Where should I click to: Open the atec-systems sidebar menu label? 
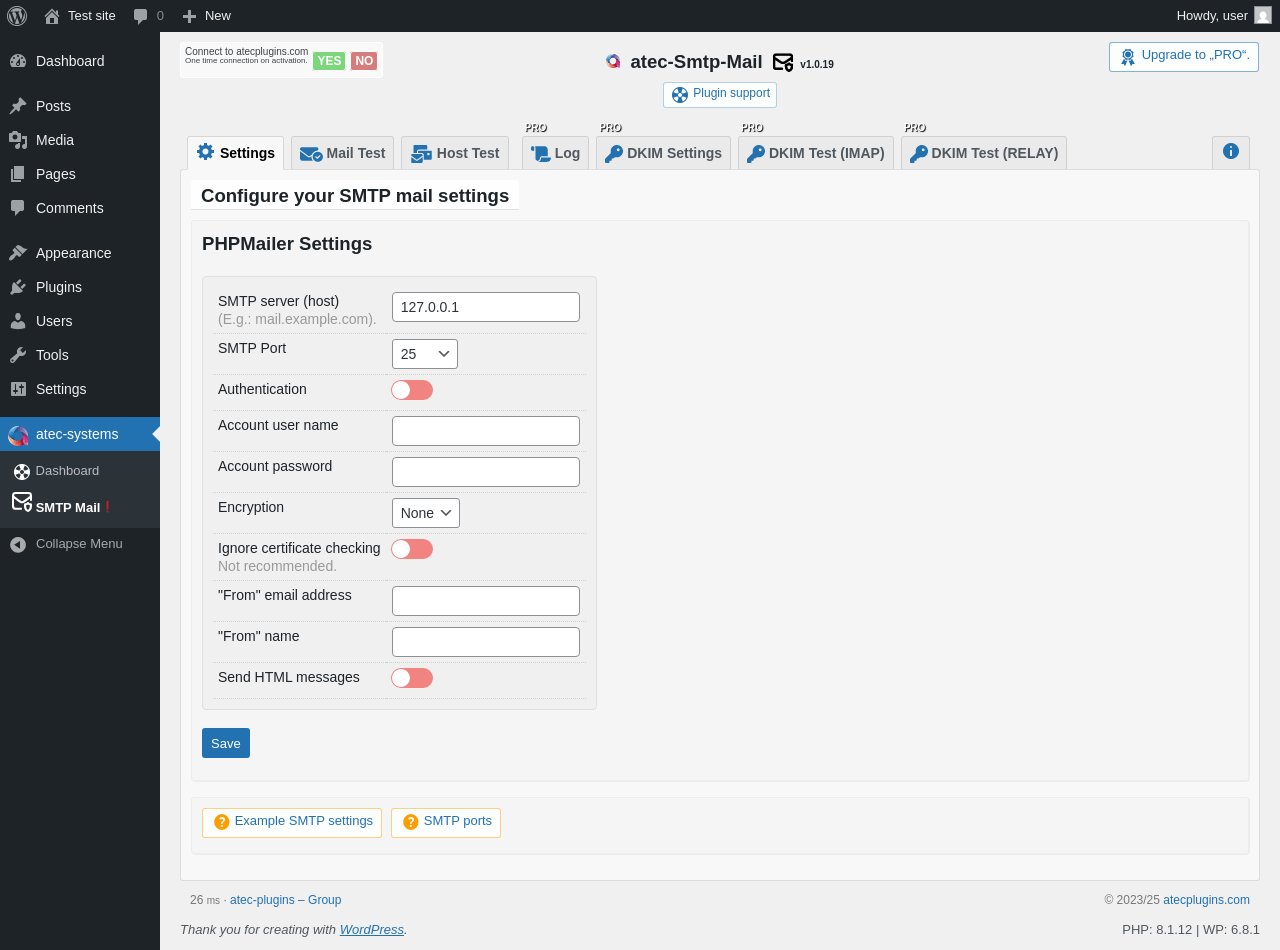[77, 434]
